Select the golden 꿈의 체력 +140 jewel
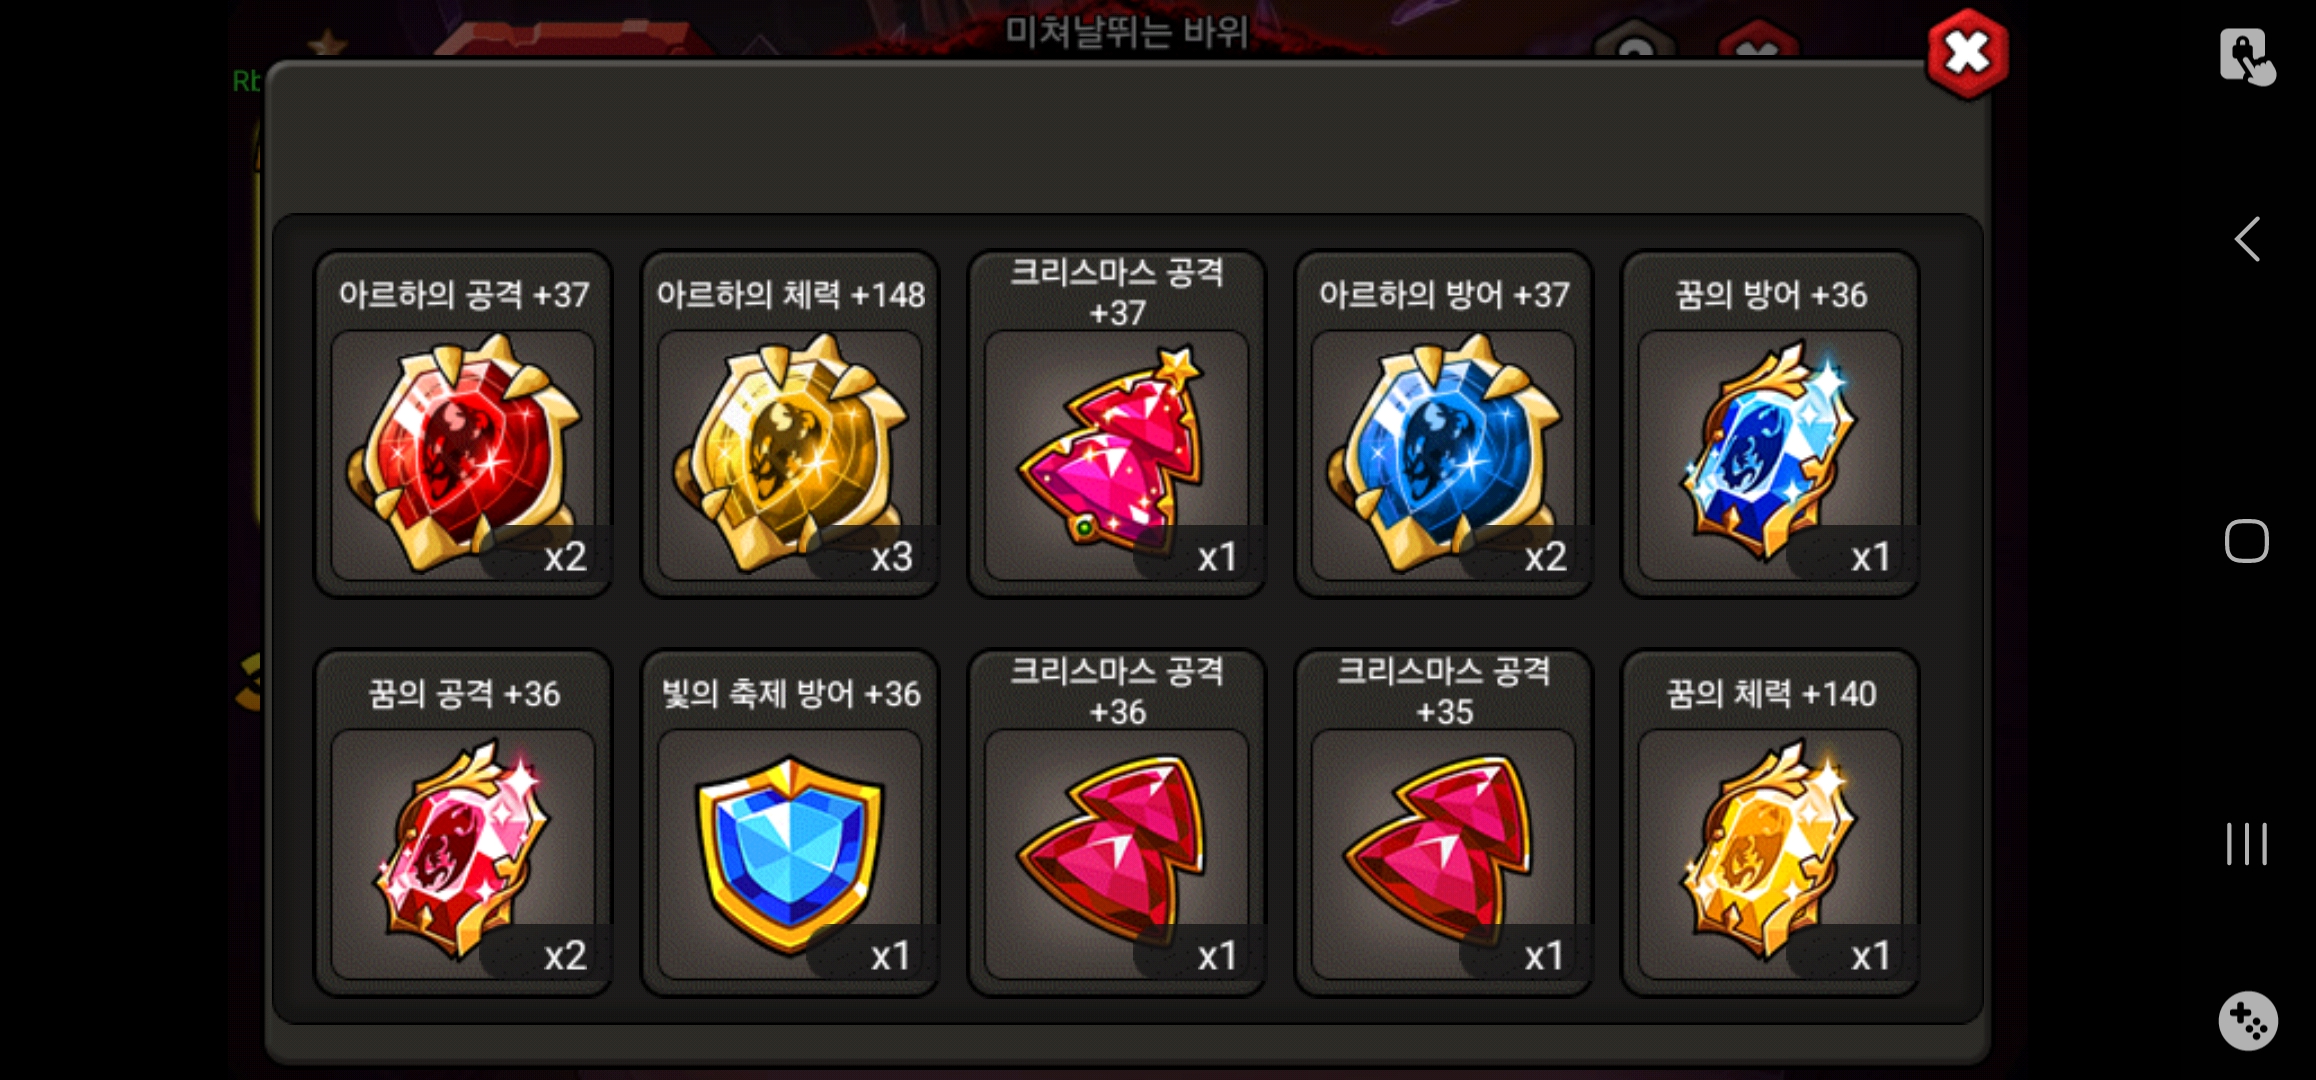The width and height of the screenshot is (2316, 1080). [1770, 853]
